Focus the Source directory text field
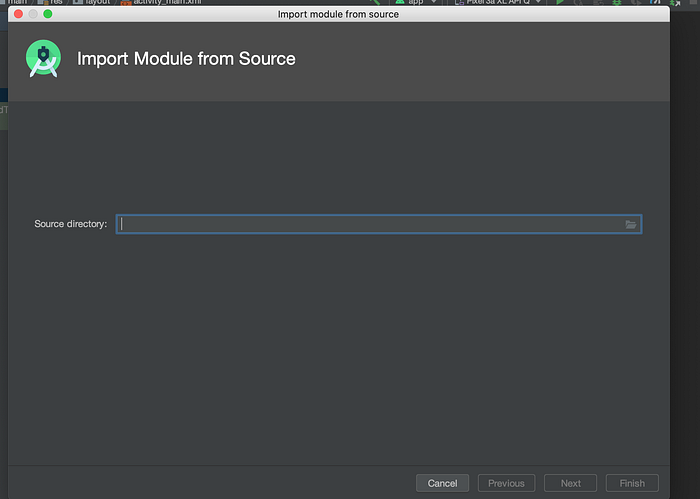The image size is (700, 499). (x=379, y=224)
